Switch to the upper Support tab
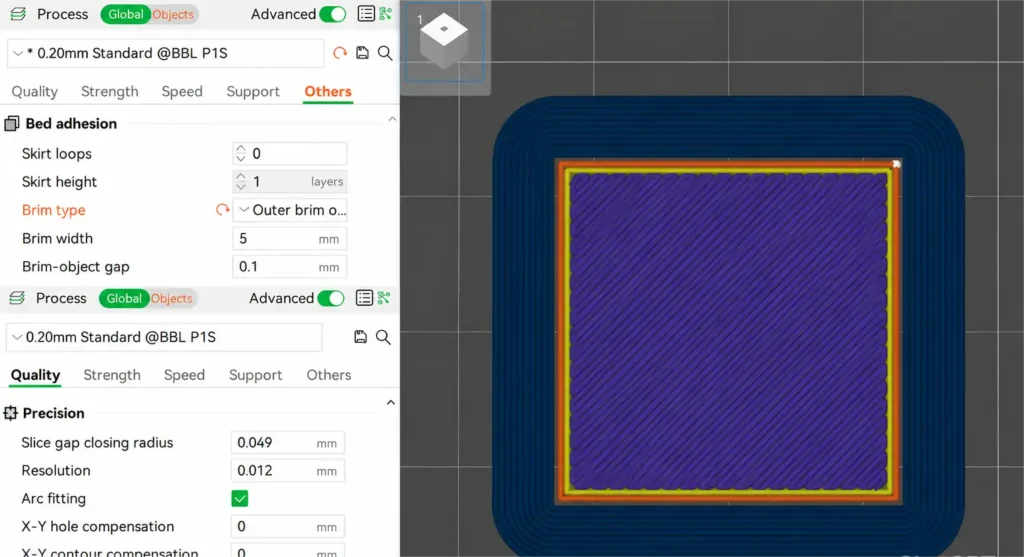This screenshot has height=557, width=1024. click(x=253, y=91)
